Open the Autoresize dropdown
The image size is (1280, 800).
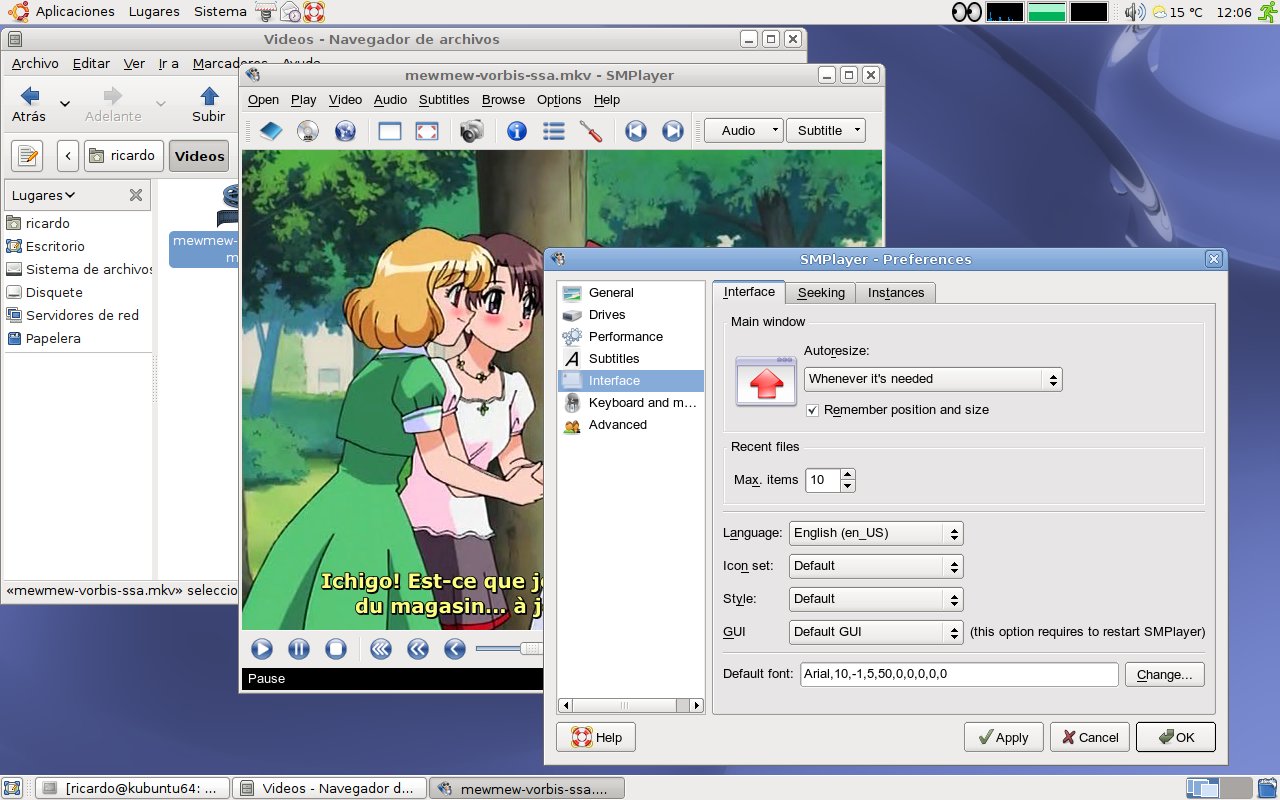933,379
